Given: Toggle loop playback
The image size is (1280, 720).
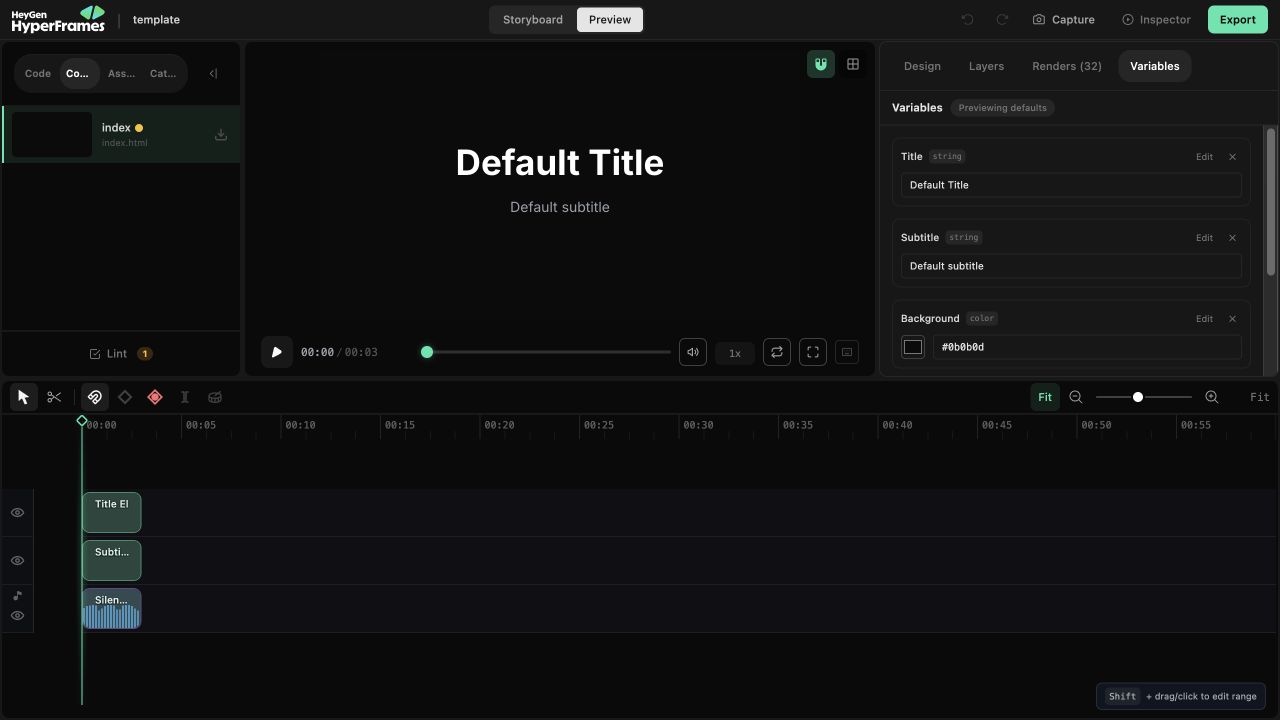Looking at the screenshot, I should 777,352.
